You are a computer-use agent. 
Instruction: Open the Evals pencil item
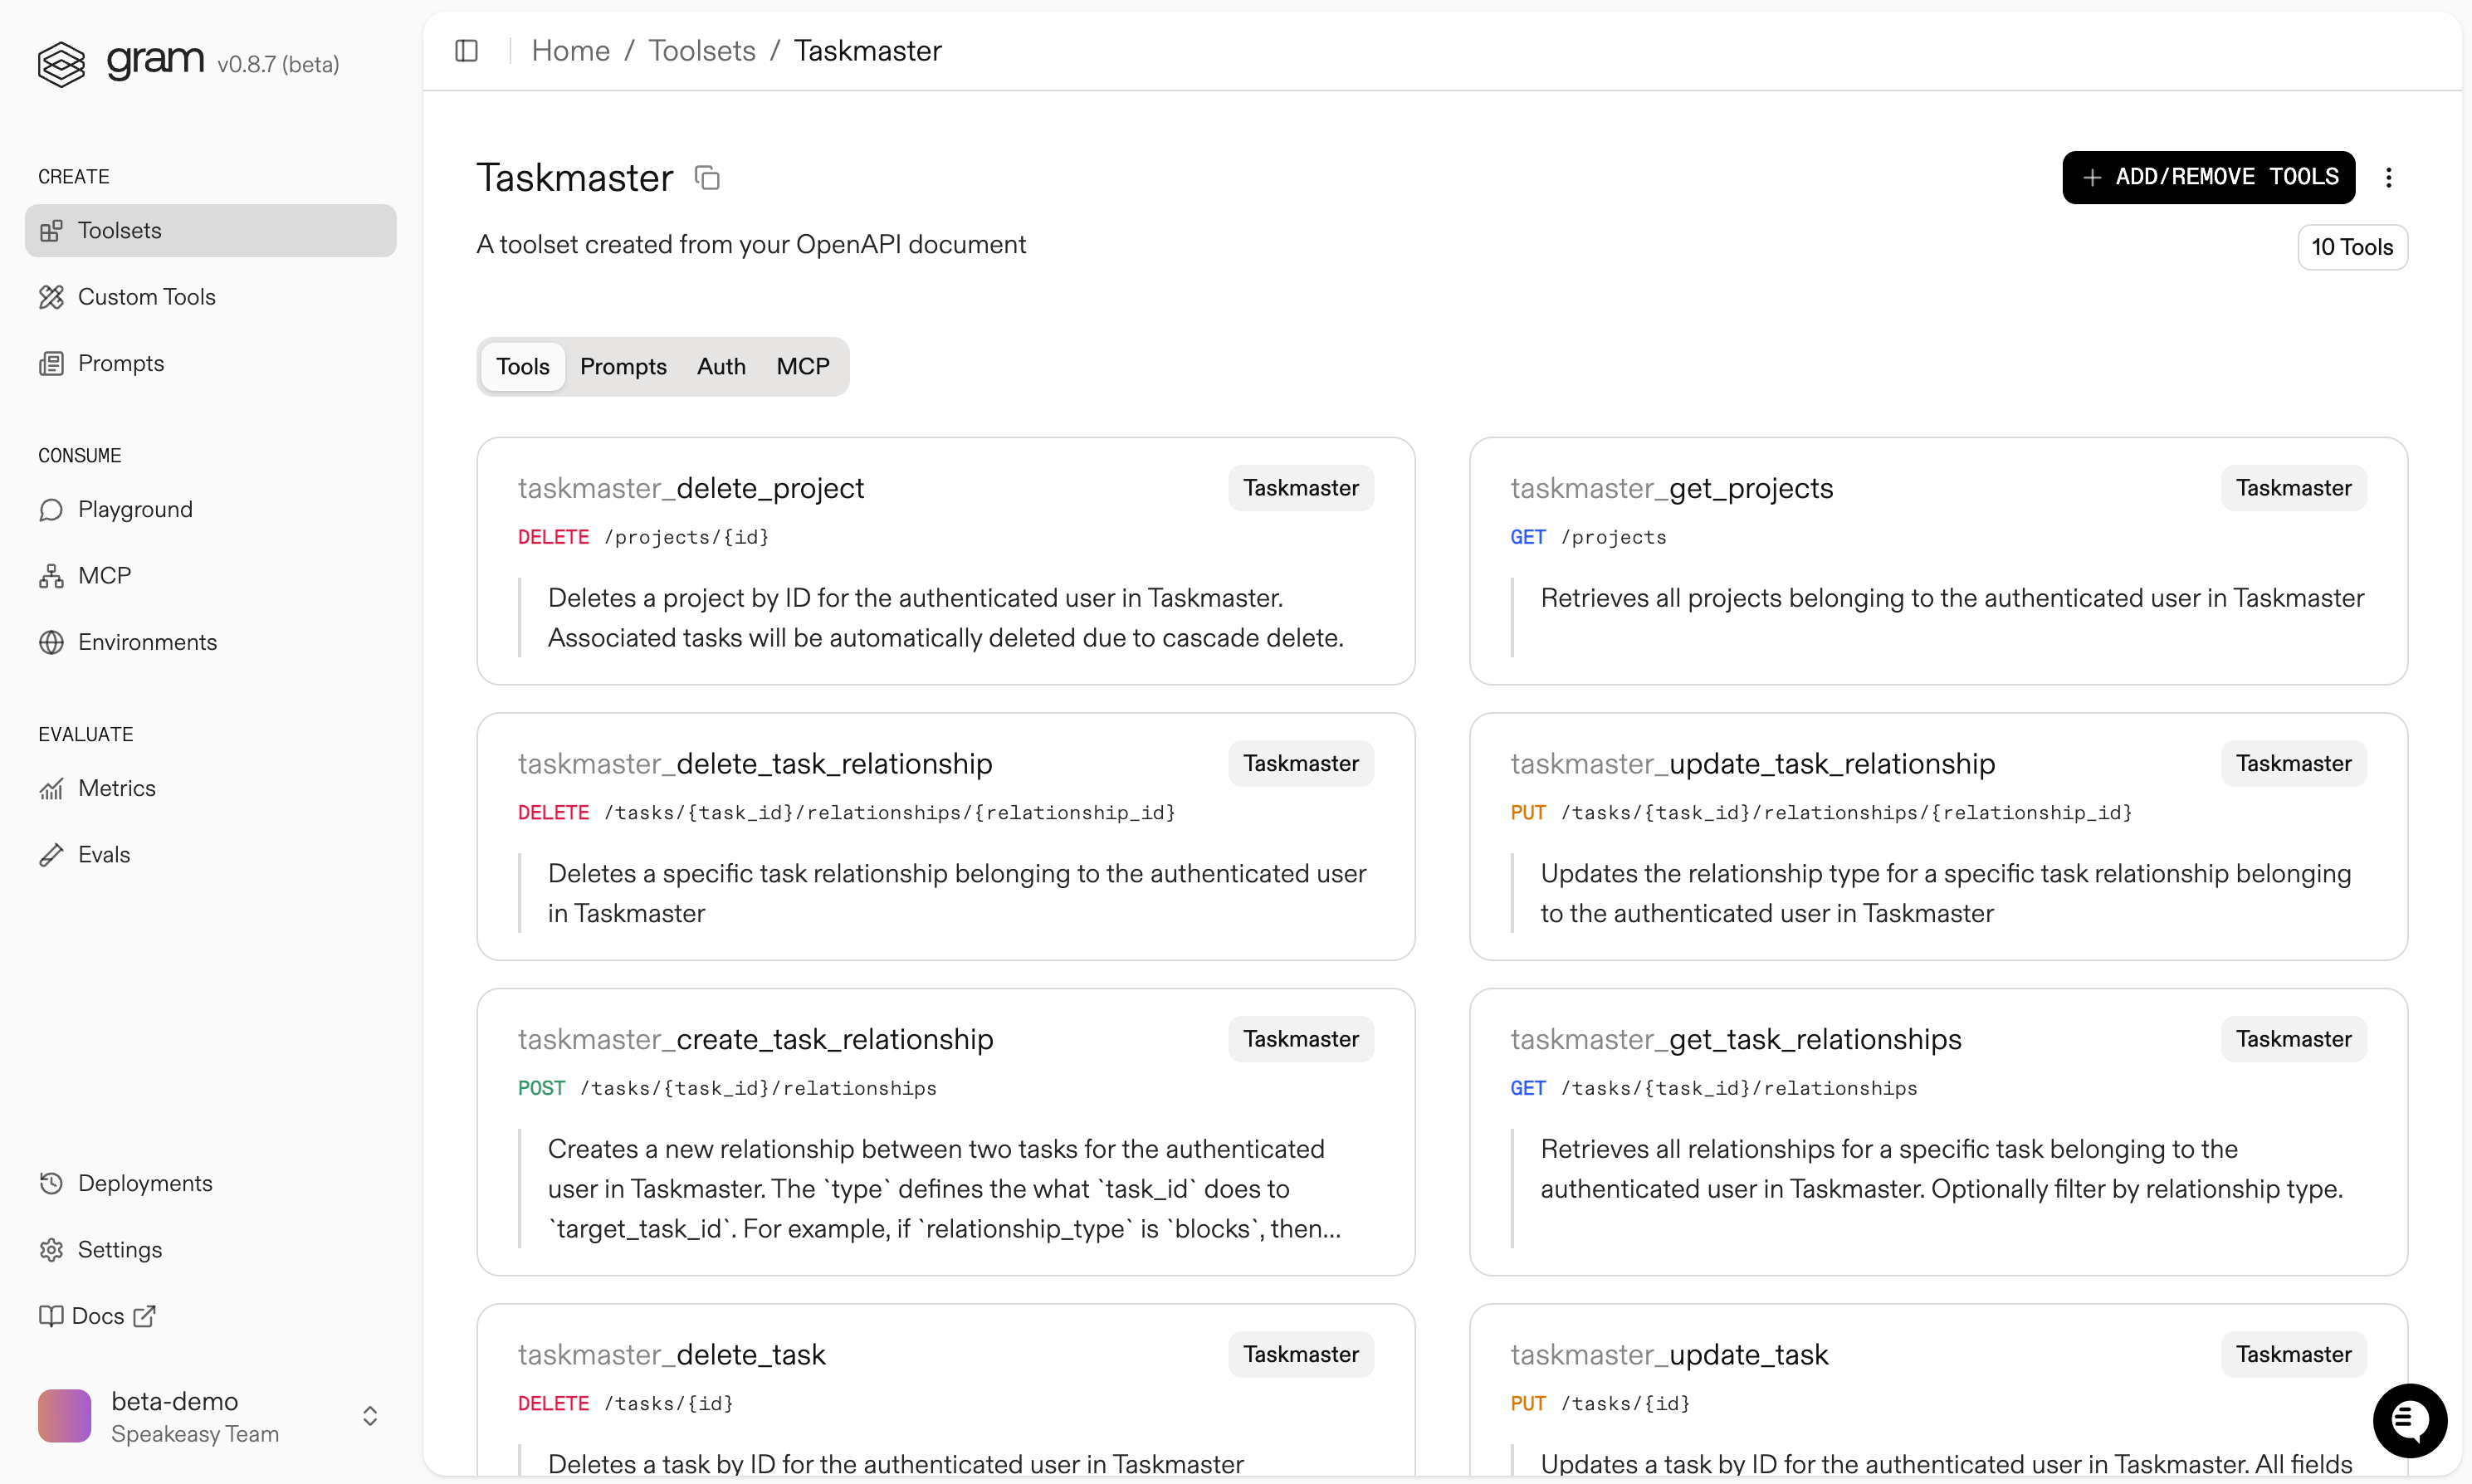click(x=103, y=855)
